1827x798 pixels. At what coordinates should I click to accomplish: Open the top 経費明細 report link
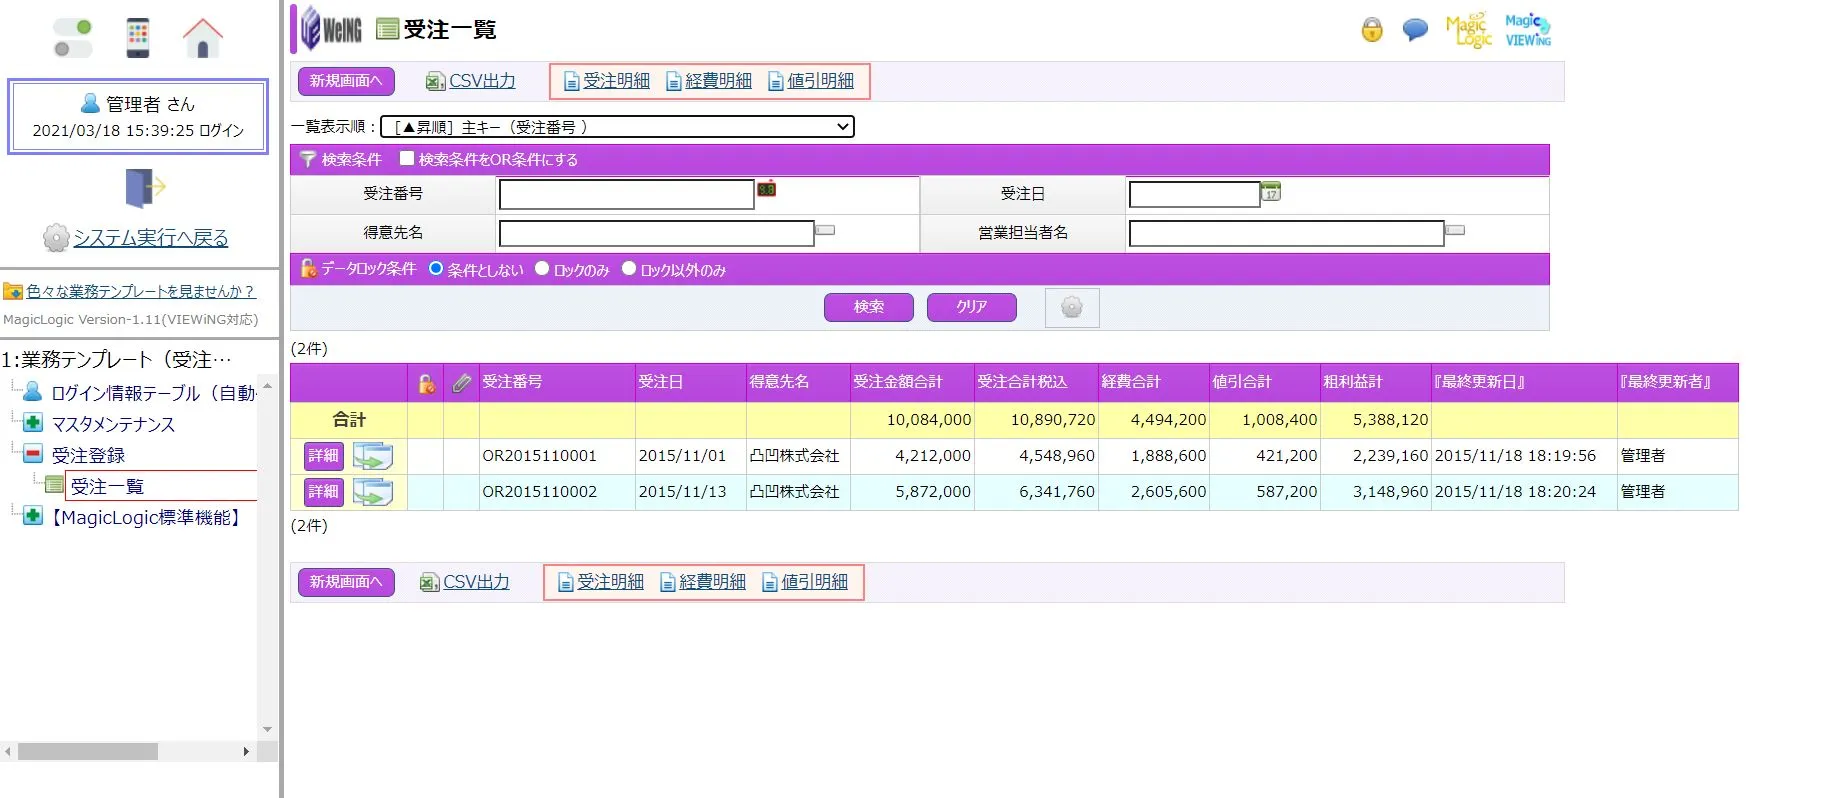click(717, 81)
